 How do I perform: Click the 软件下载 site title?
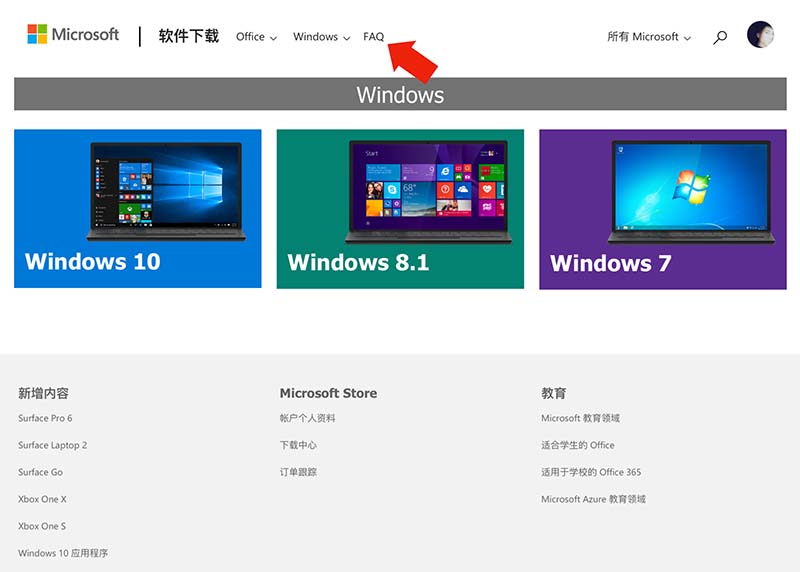coord(188,36)
